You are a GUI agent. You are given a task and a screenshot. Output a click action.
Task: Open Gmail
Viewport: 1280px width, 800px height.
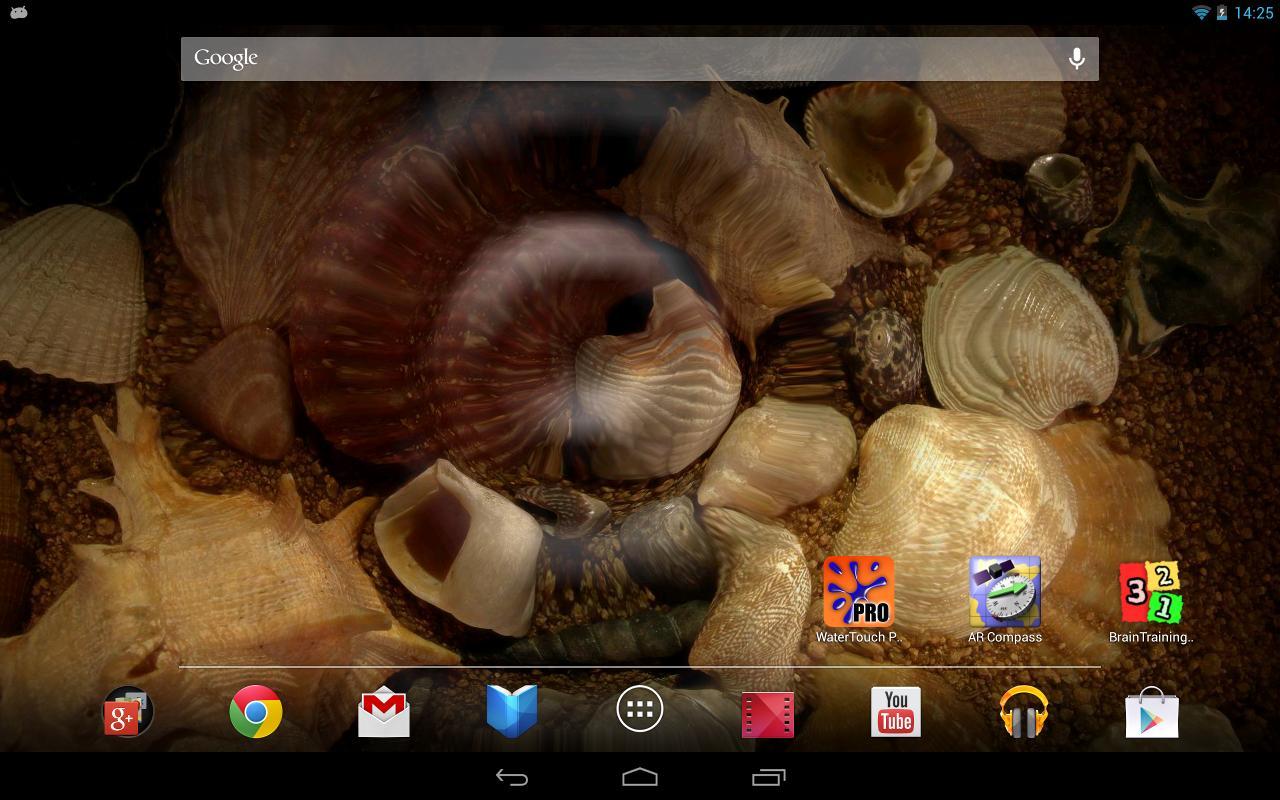tap(384, 711)
